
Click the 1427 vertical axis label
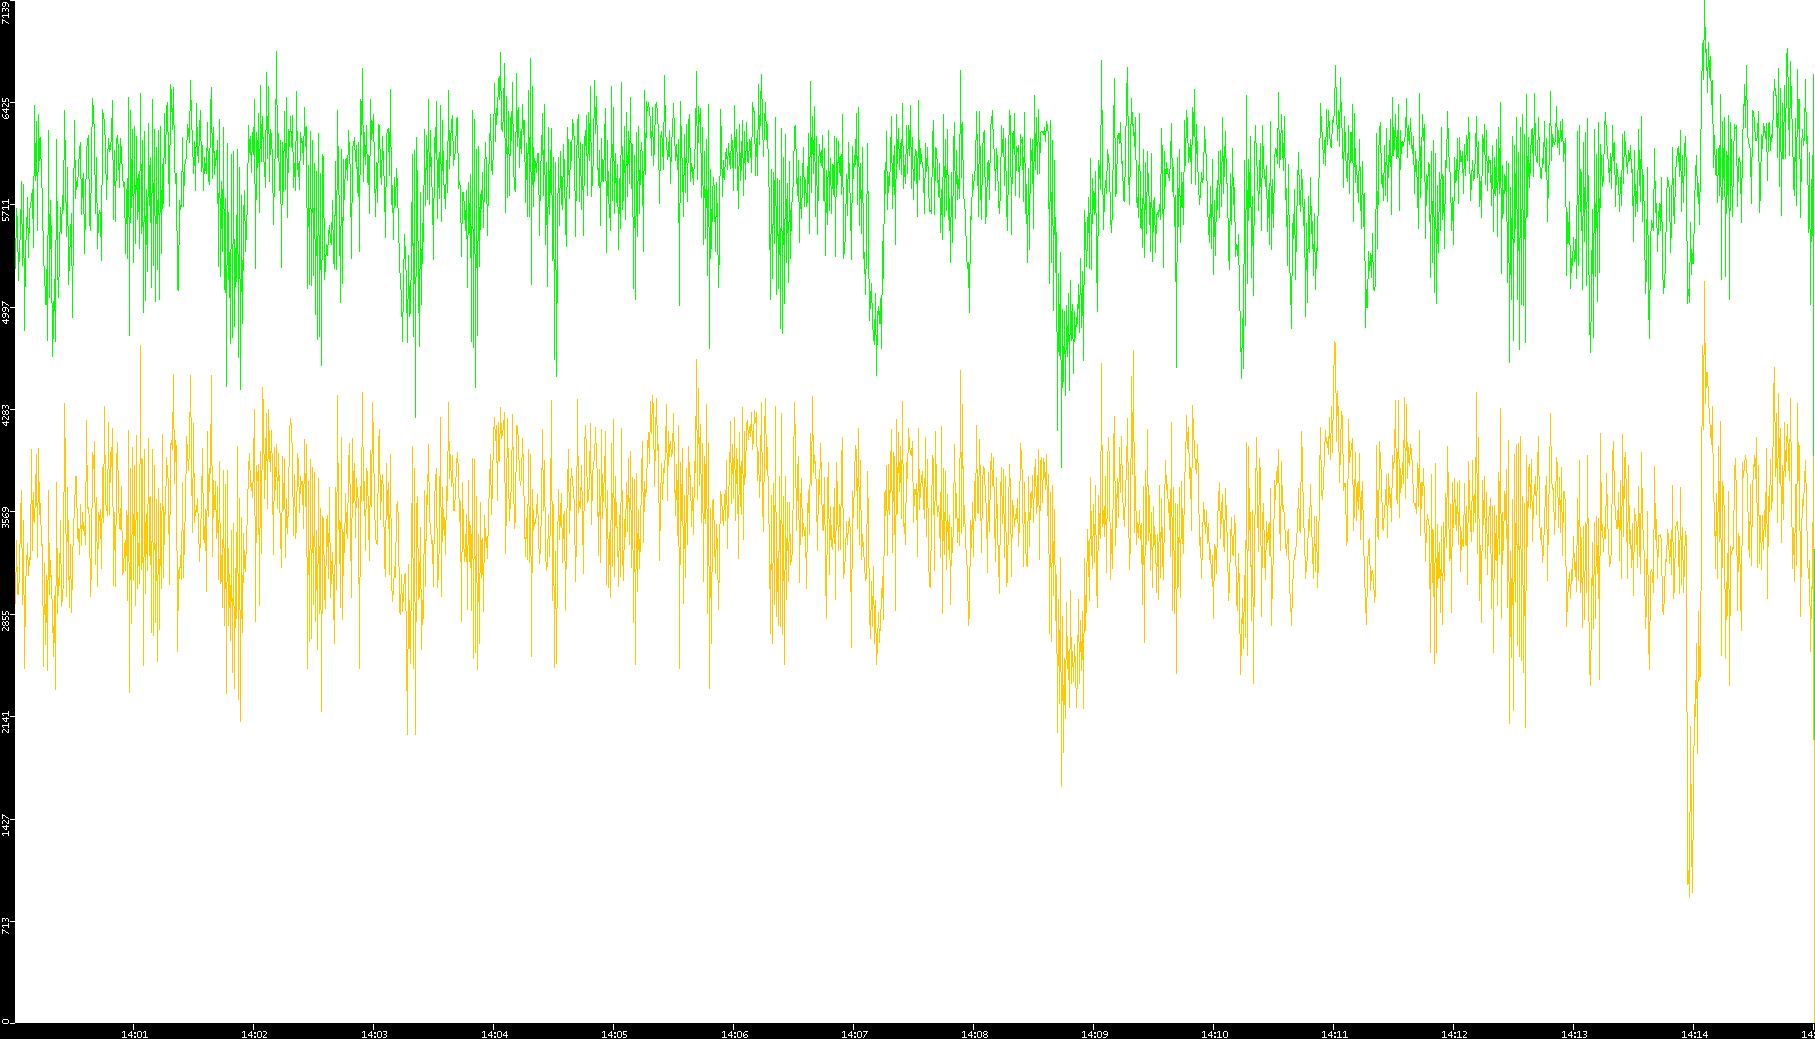(x=7, y=825)
